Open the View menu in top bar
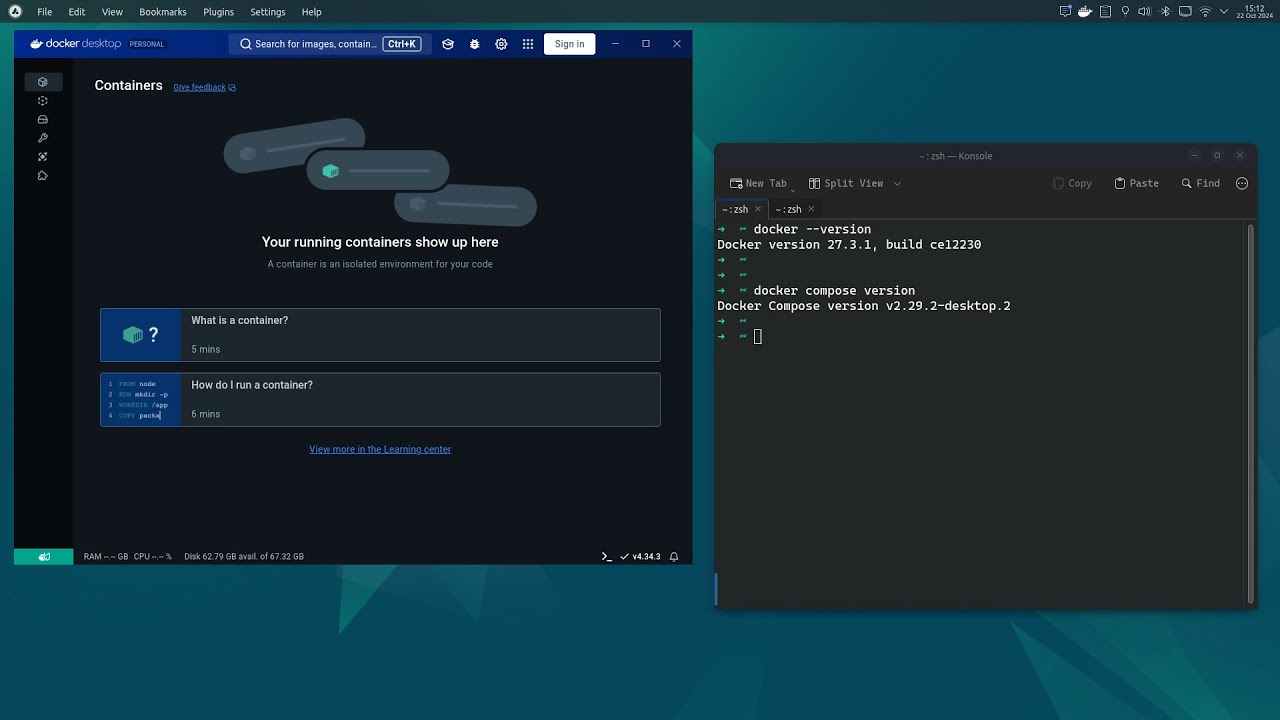The width and height of the screenshot is (1280, 720). pos(112,12)
